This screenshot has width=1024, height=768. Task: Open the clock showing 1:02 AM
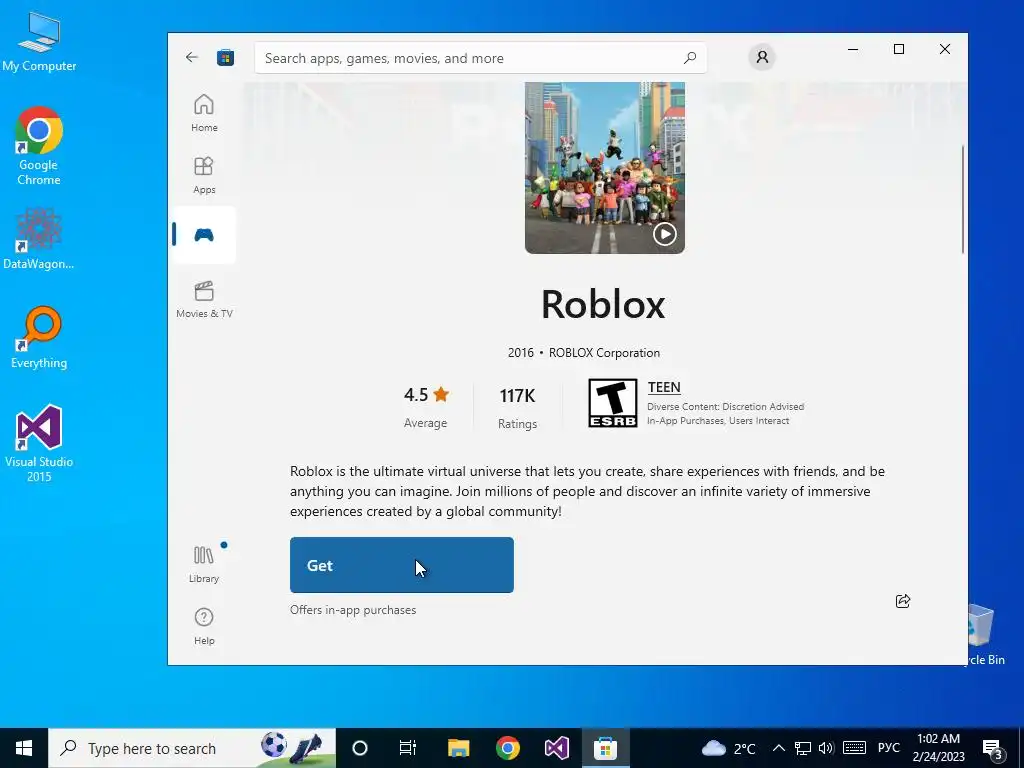[938, 748]
